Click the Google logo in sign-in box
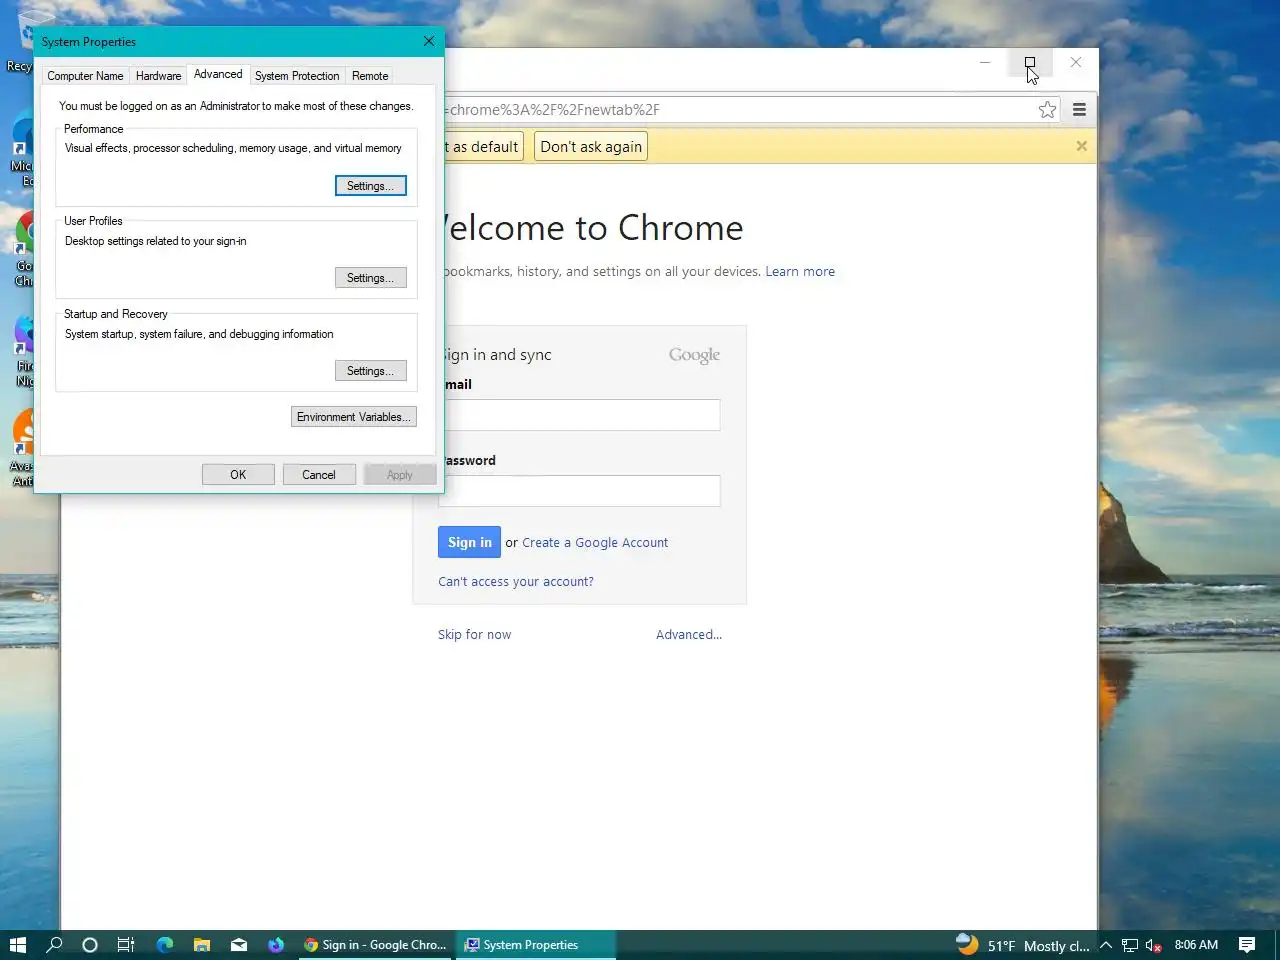The image size is (1280, 960). pyautogui.click(x=694, y=355)
